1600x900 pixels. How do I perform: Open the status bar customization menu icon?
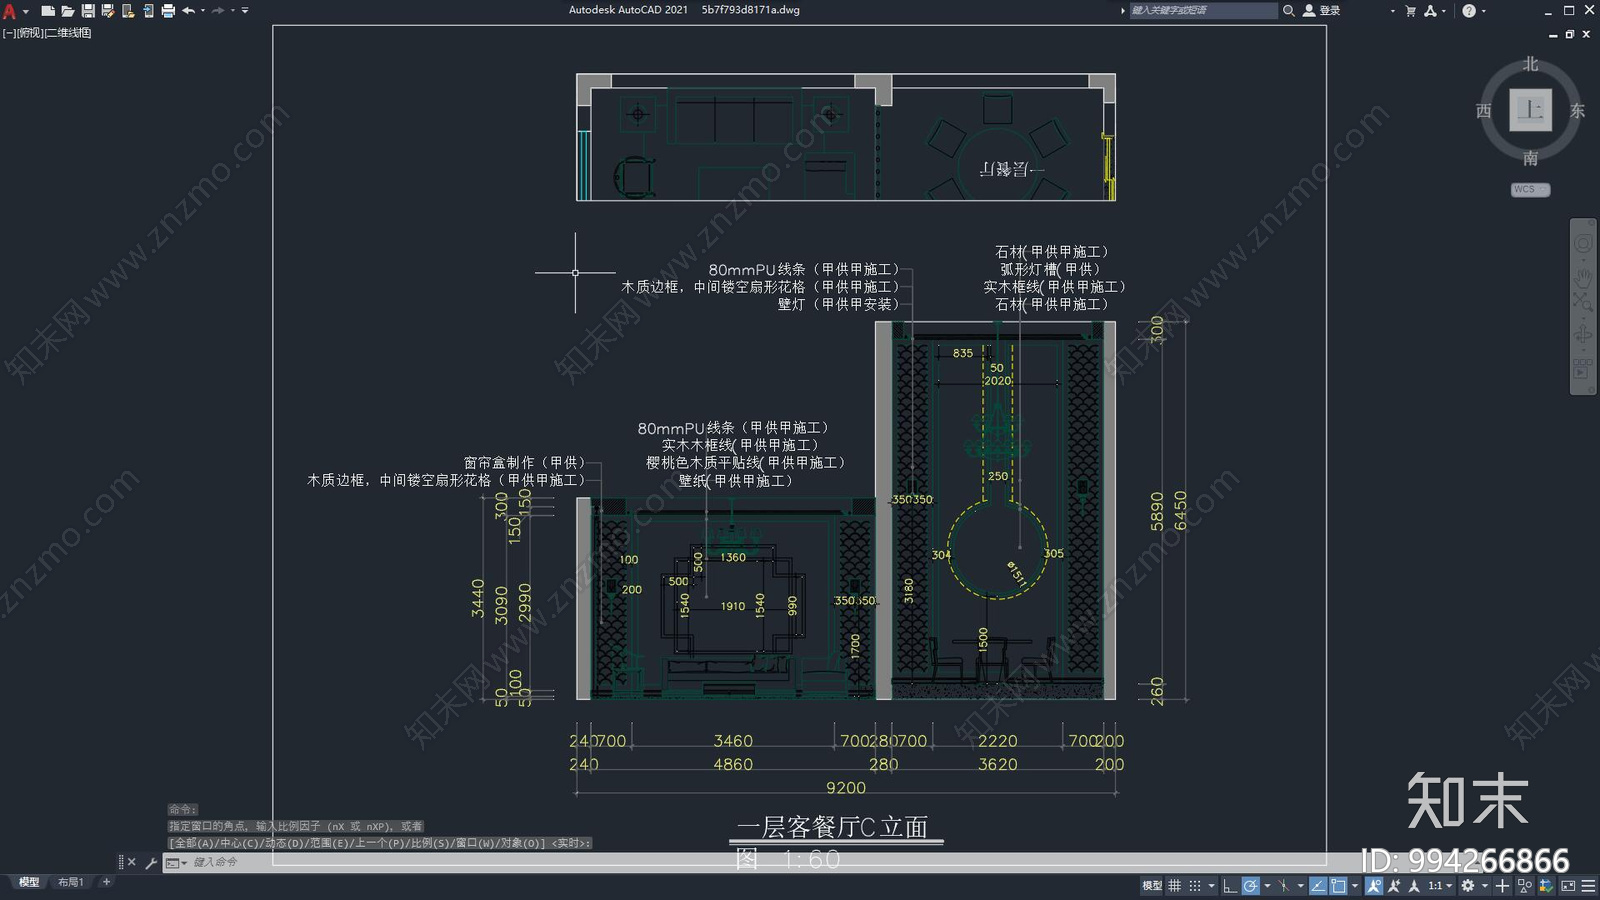(x=1588, y=885)
